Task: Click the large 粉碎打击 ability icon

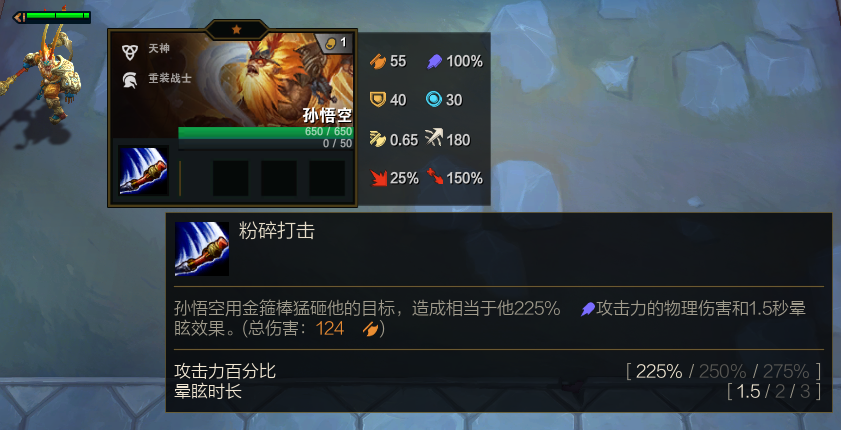Action: (x=202, y=248)
